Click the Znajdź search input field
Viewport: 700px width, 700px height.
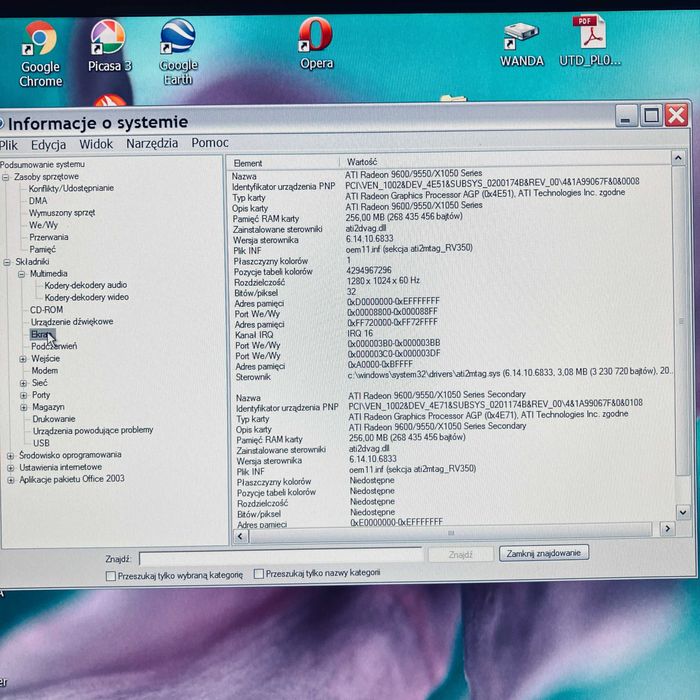click(281, 557)
